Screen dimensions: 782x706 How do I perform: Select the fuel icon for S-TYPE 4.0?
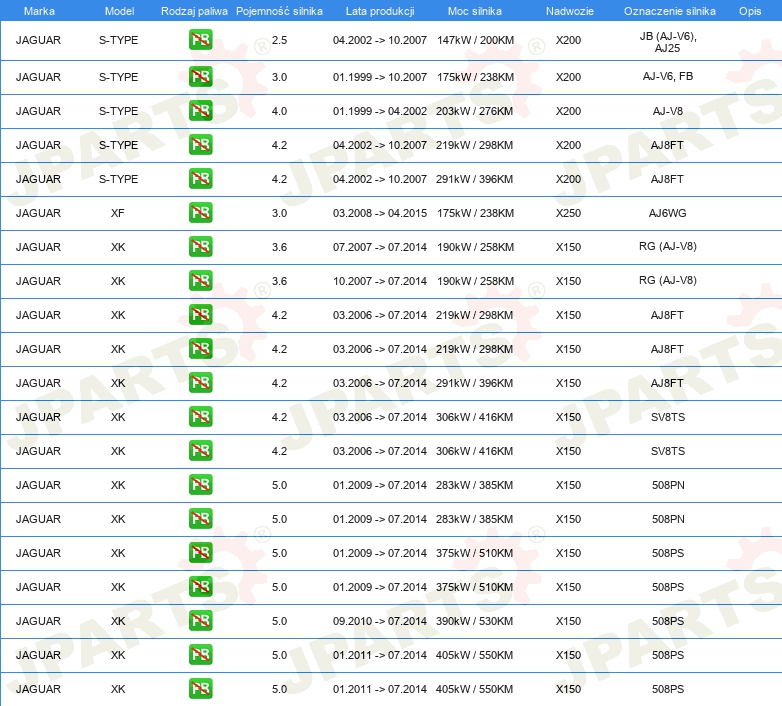[x=200, y=111]
